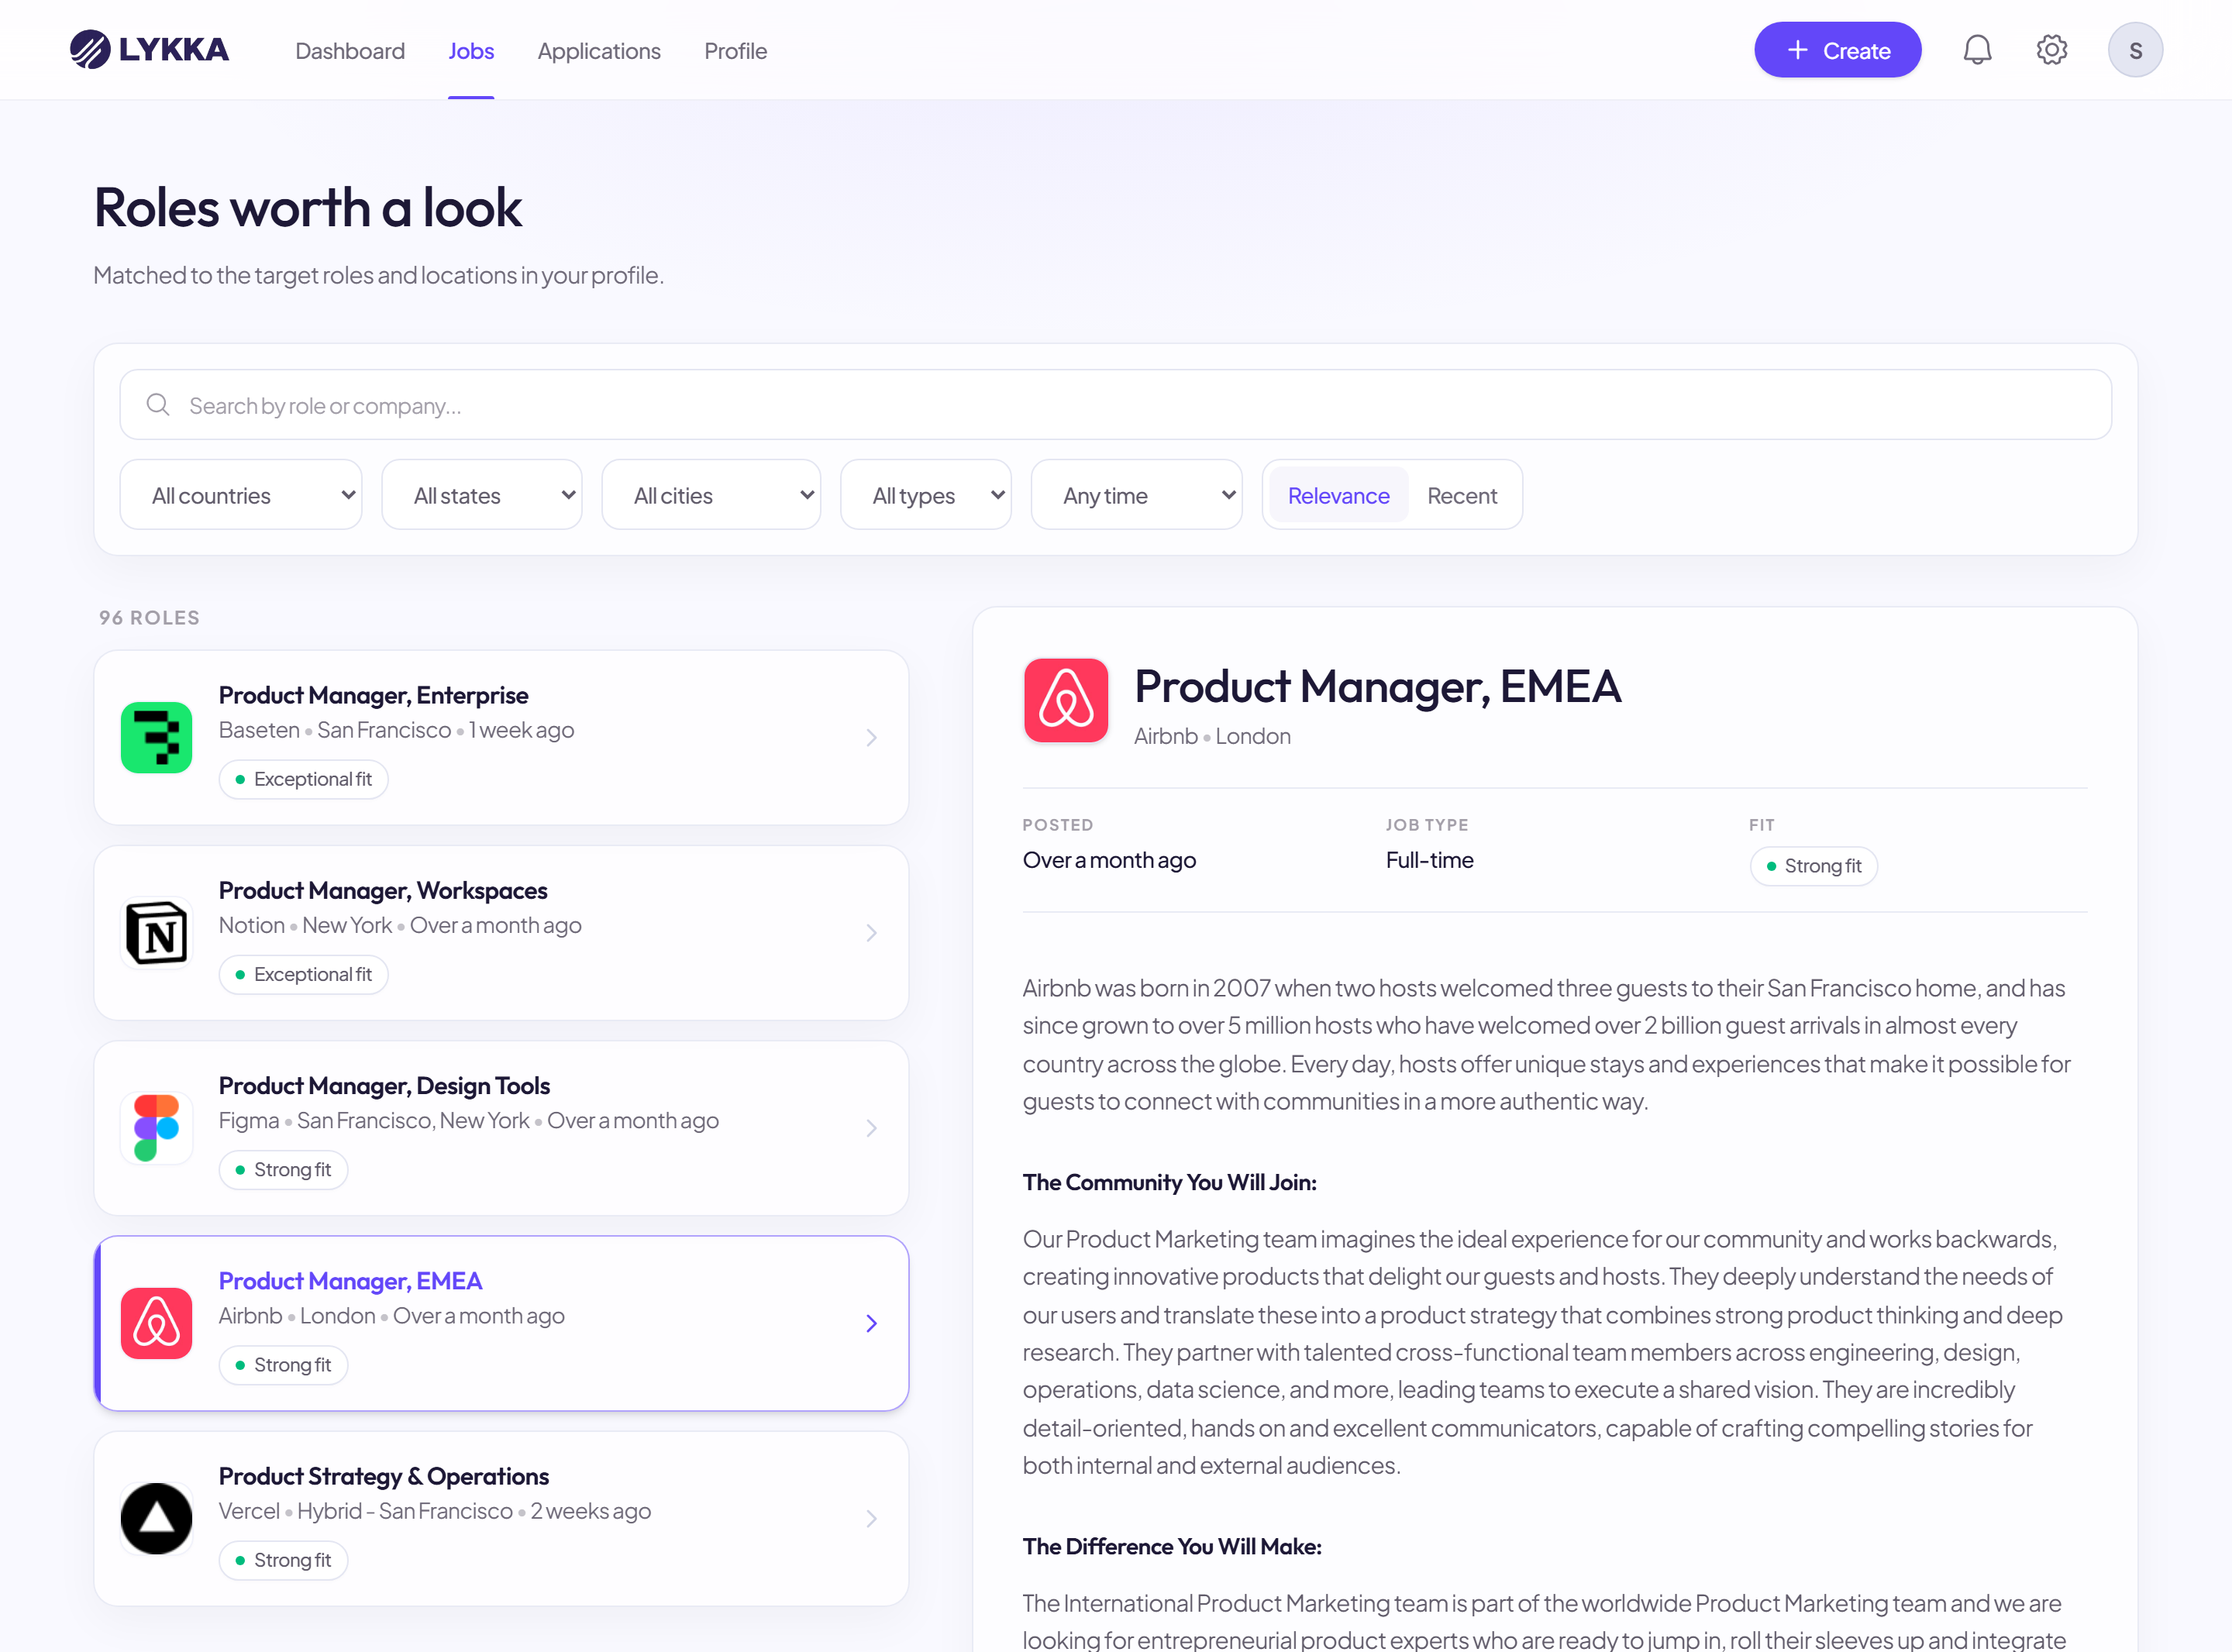Click the Notion company logo
The image size is (2232, 1652).
[156, 932]
